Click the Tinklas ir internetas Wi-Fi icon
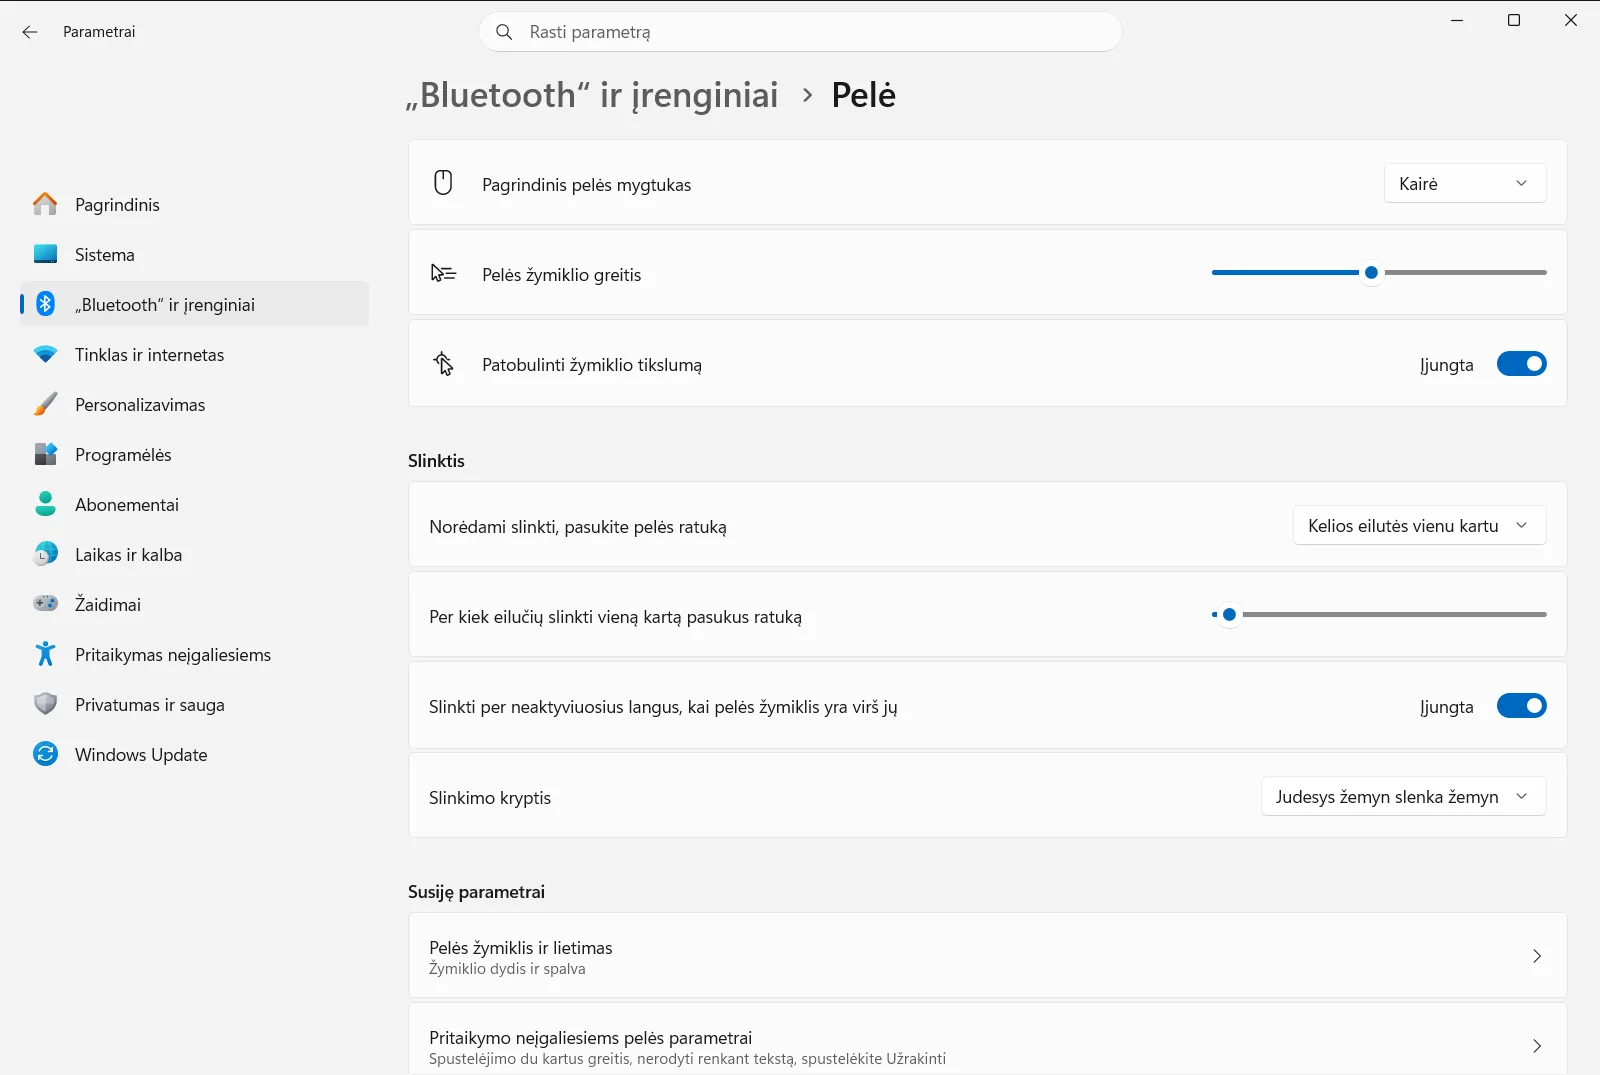This screenshot has height=1075, width=1600. (x=45, y=354)
